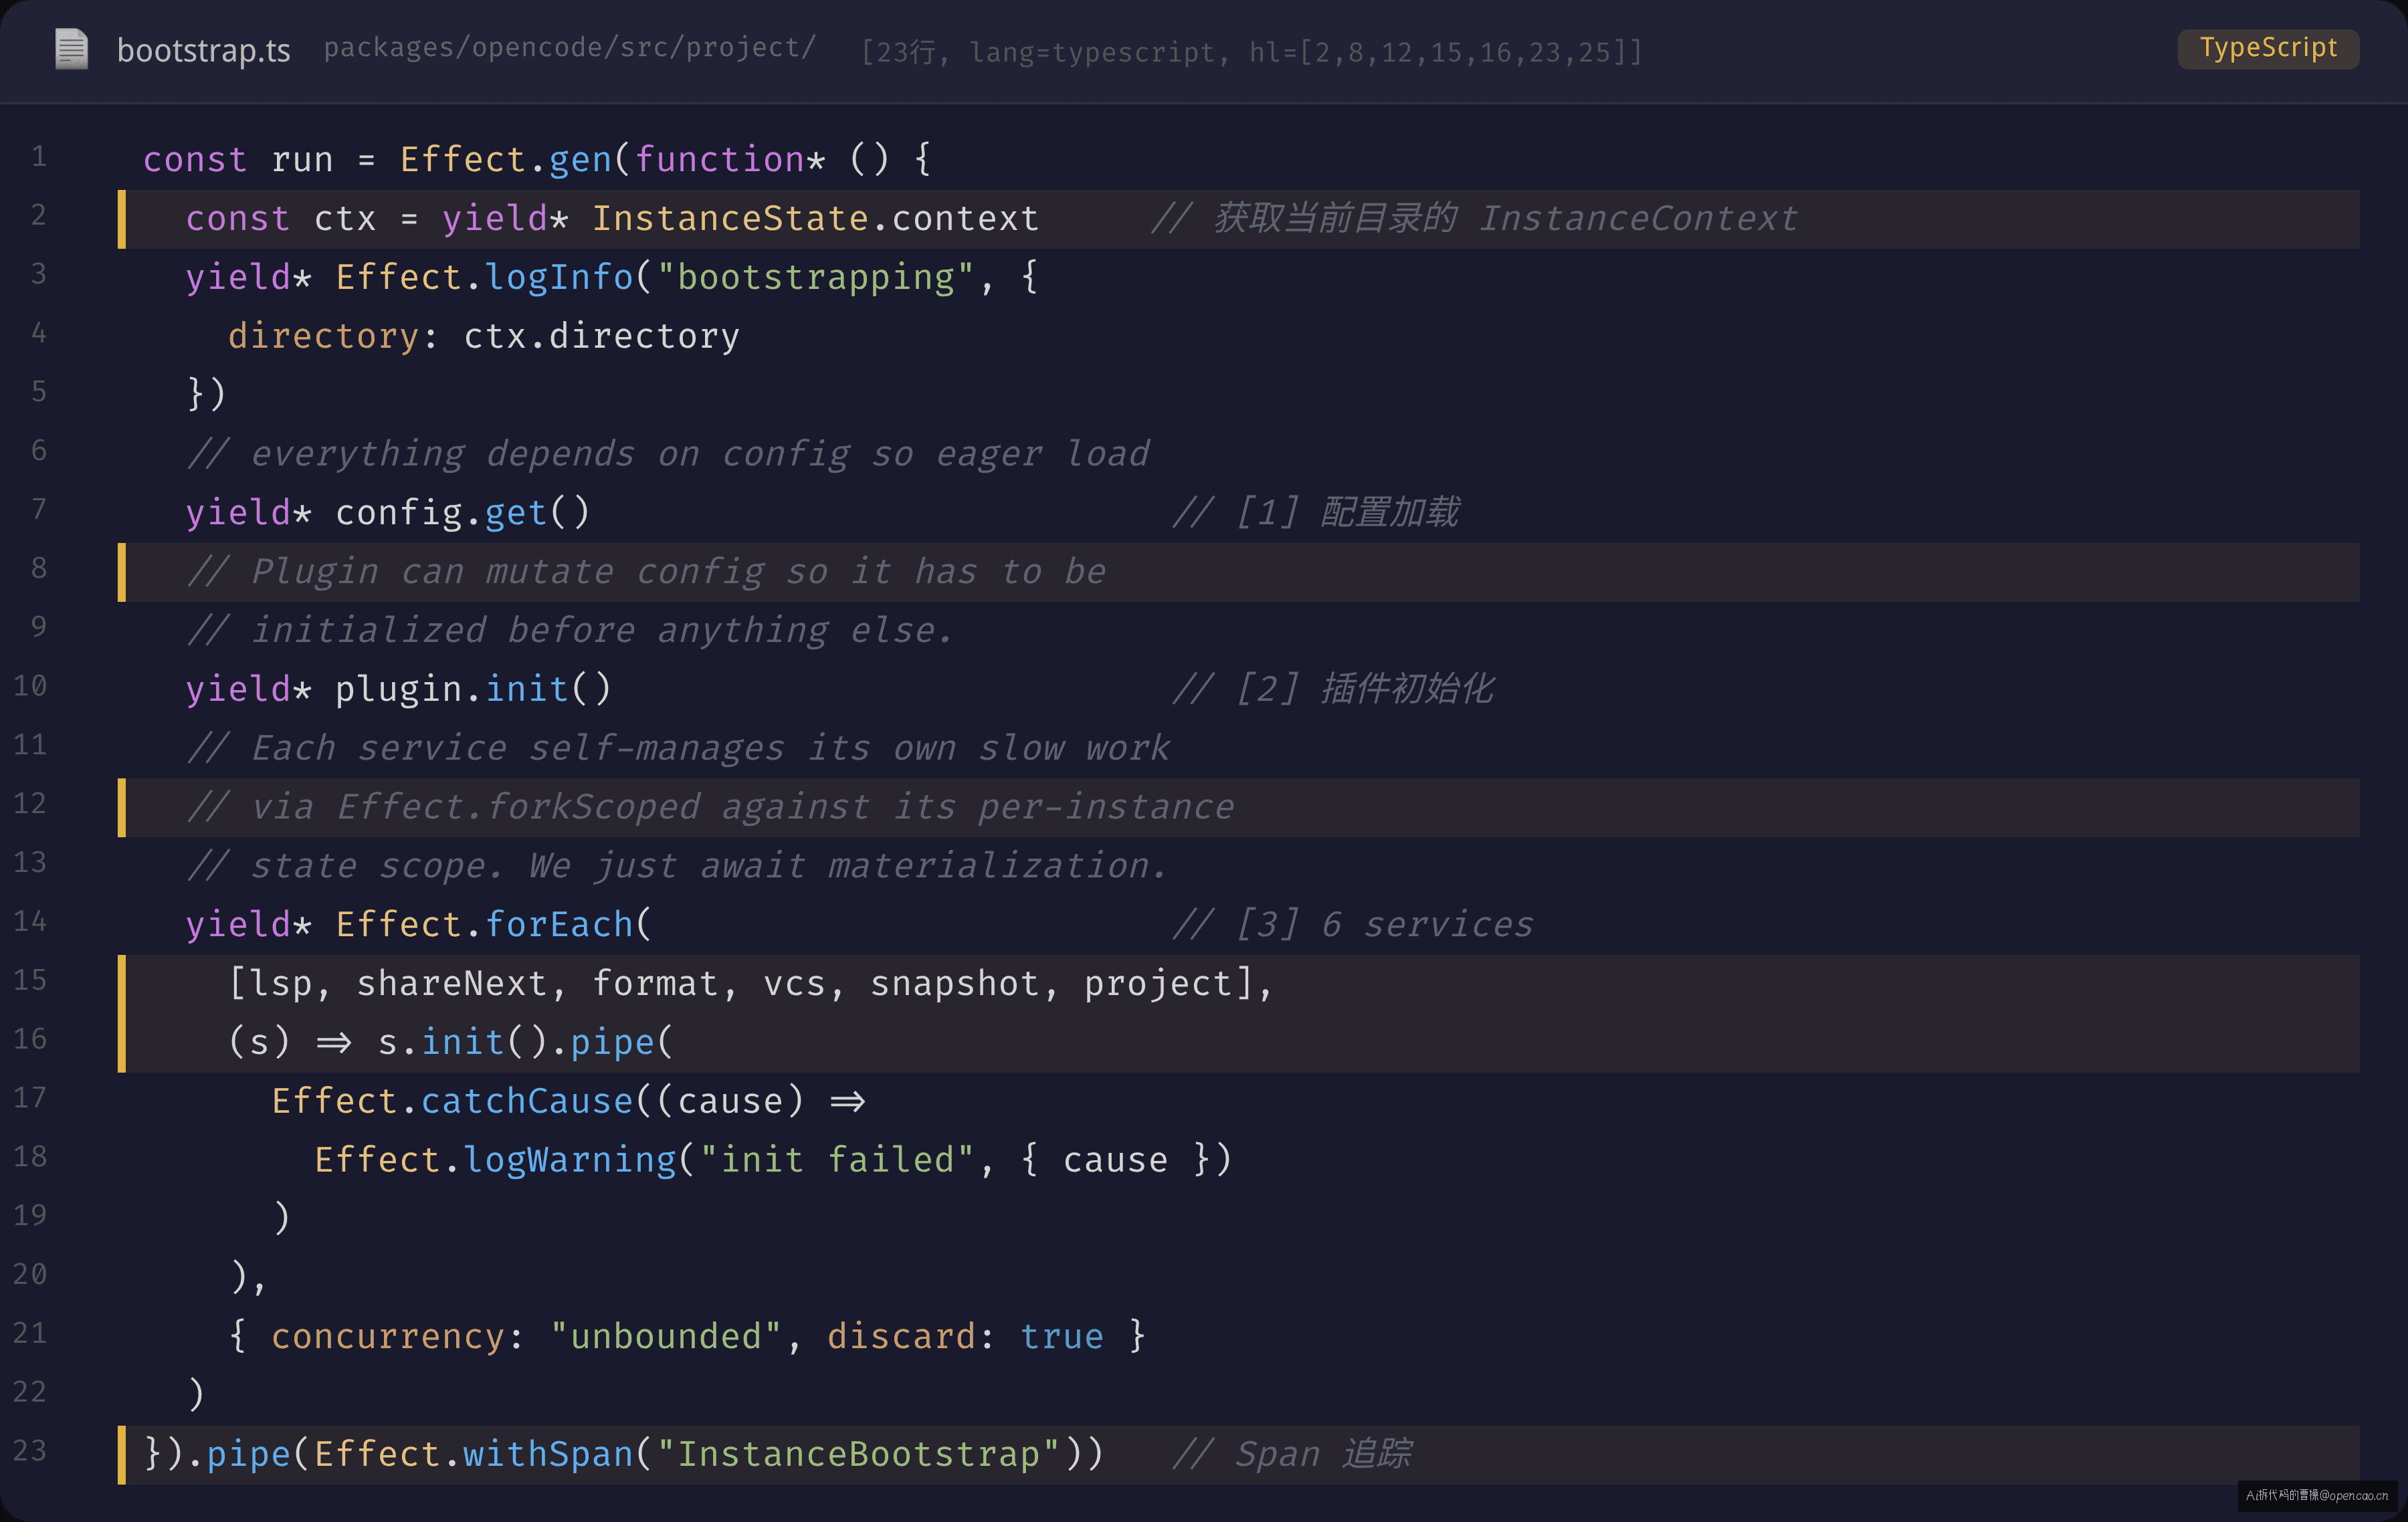Click the TypeScript language badge
The width and height of the screenshot is (2408, 1522).
coord(2268,48)
